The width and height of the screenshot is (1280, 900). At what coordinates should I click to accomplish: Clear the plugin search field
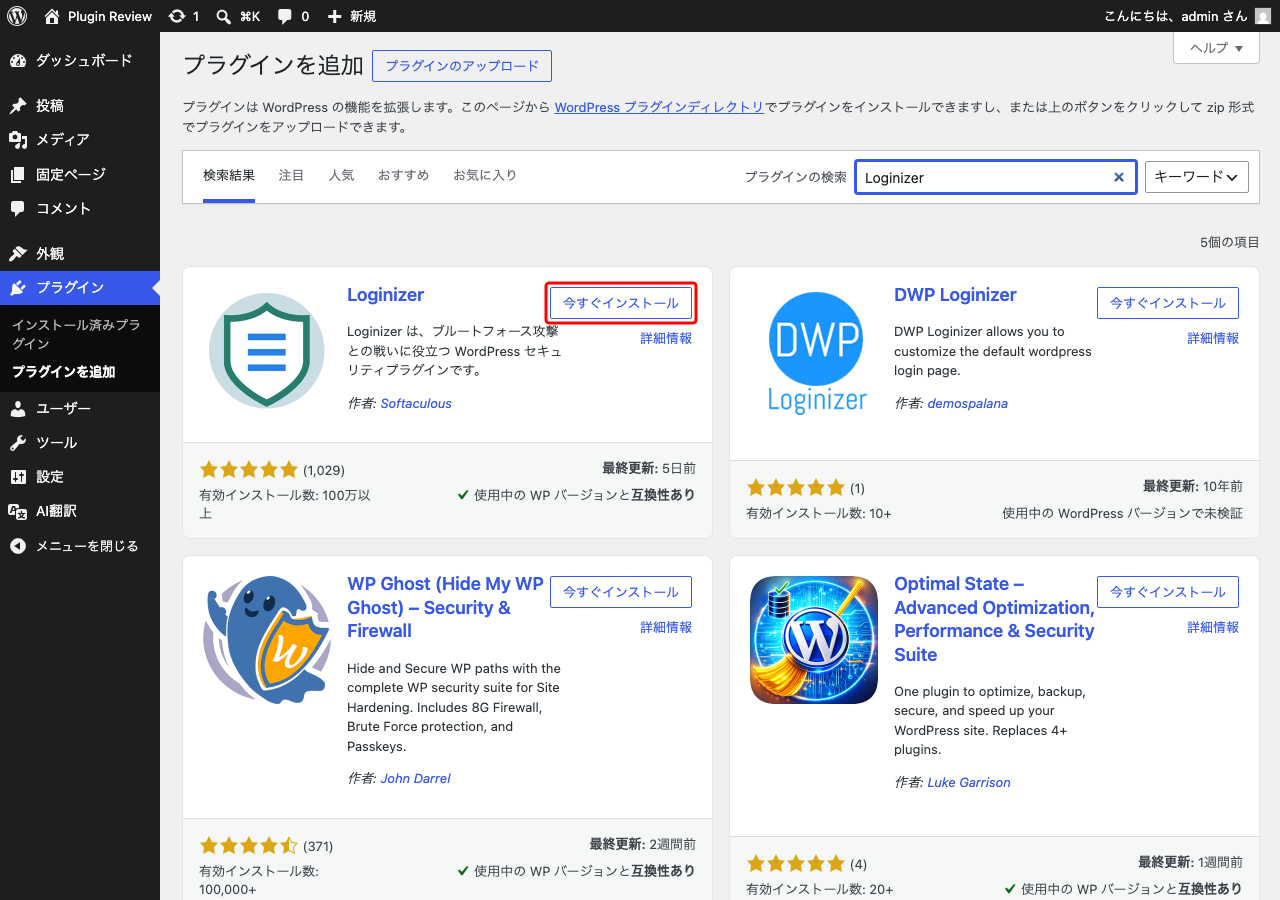coord(1119,177)
